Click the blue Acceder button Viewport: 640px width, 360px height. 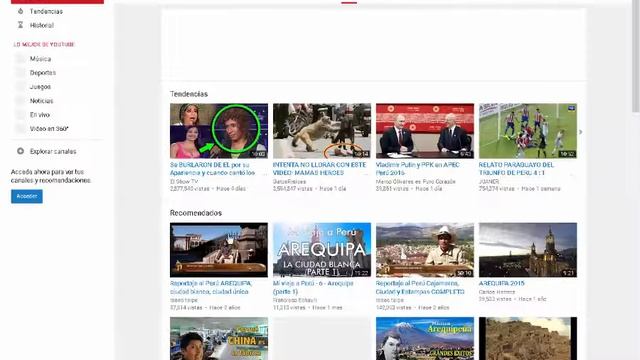tap(27, 196)
